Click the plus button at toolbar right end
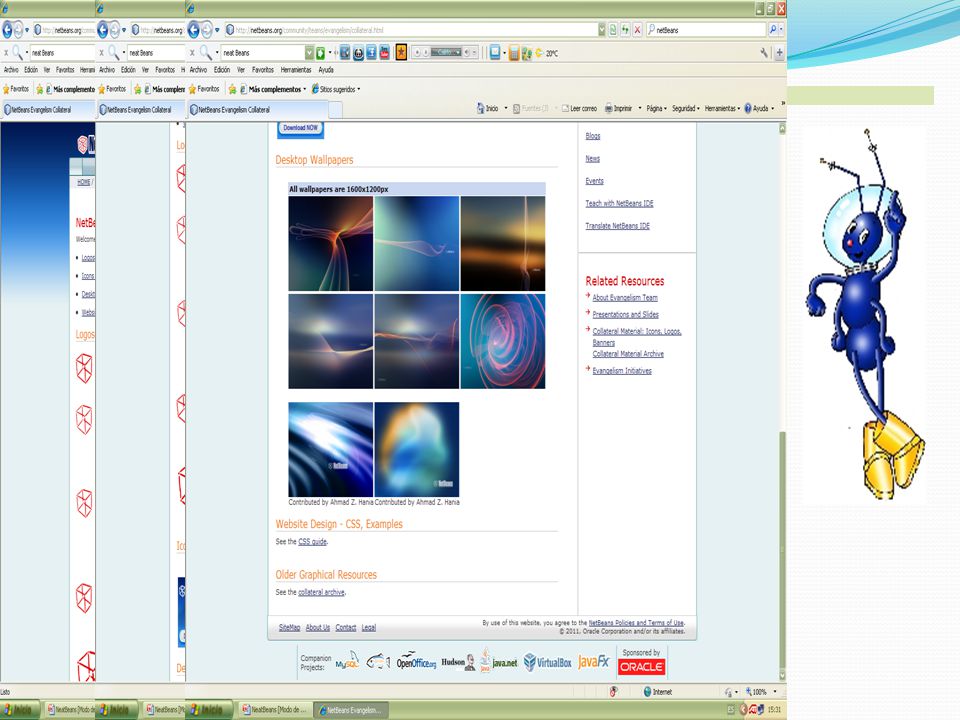 [x=779, y=53]
